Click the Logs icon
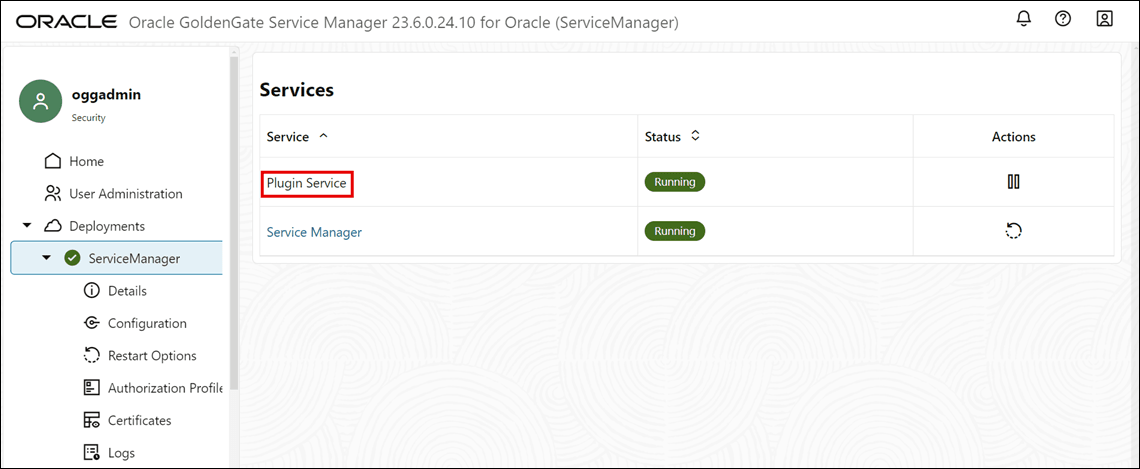The image size is (1140, 469). (92, 452)
